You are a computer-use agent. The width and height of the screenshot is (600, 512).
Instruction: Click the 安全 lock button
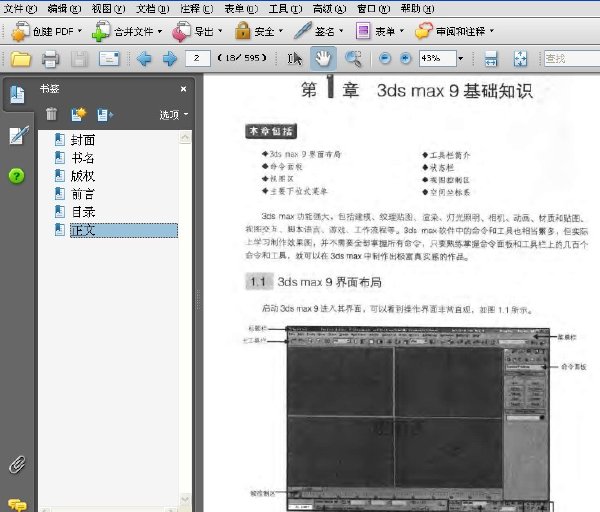click(254, 31)
